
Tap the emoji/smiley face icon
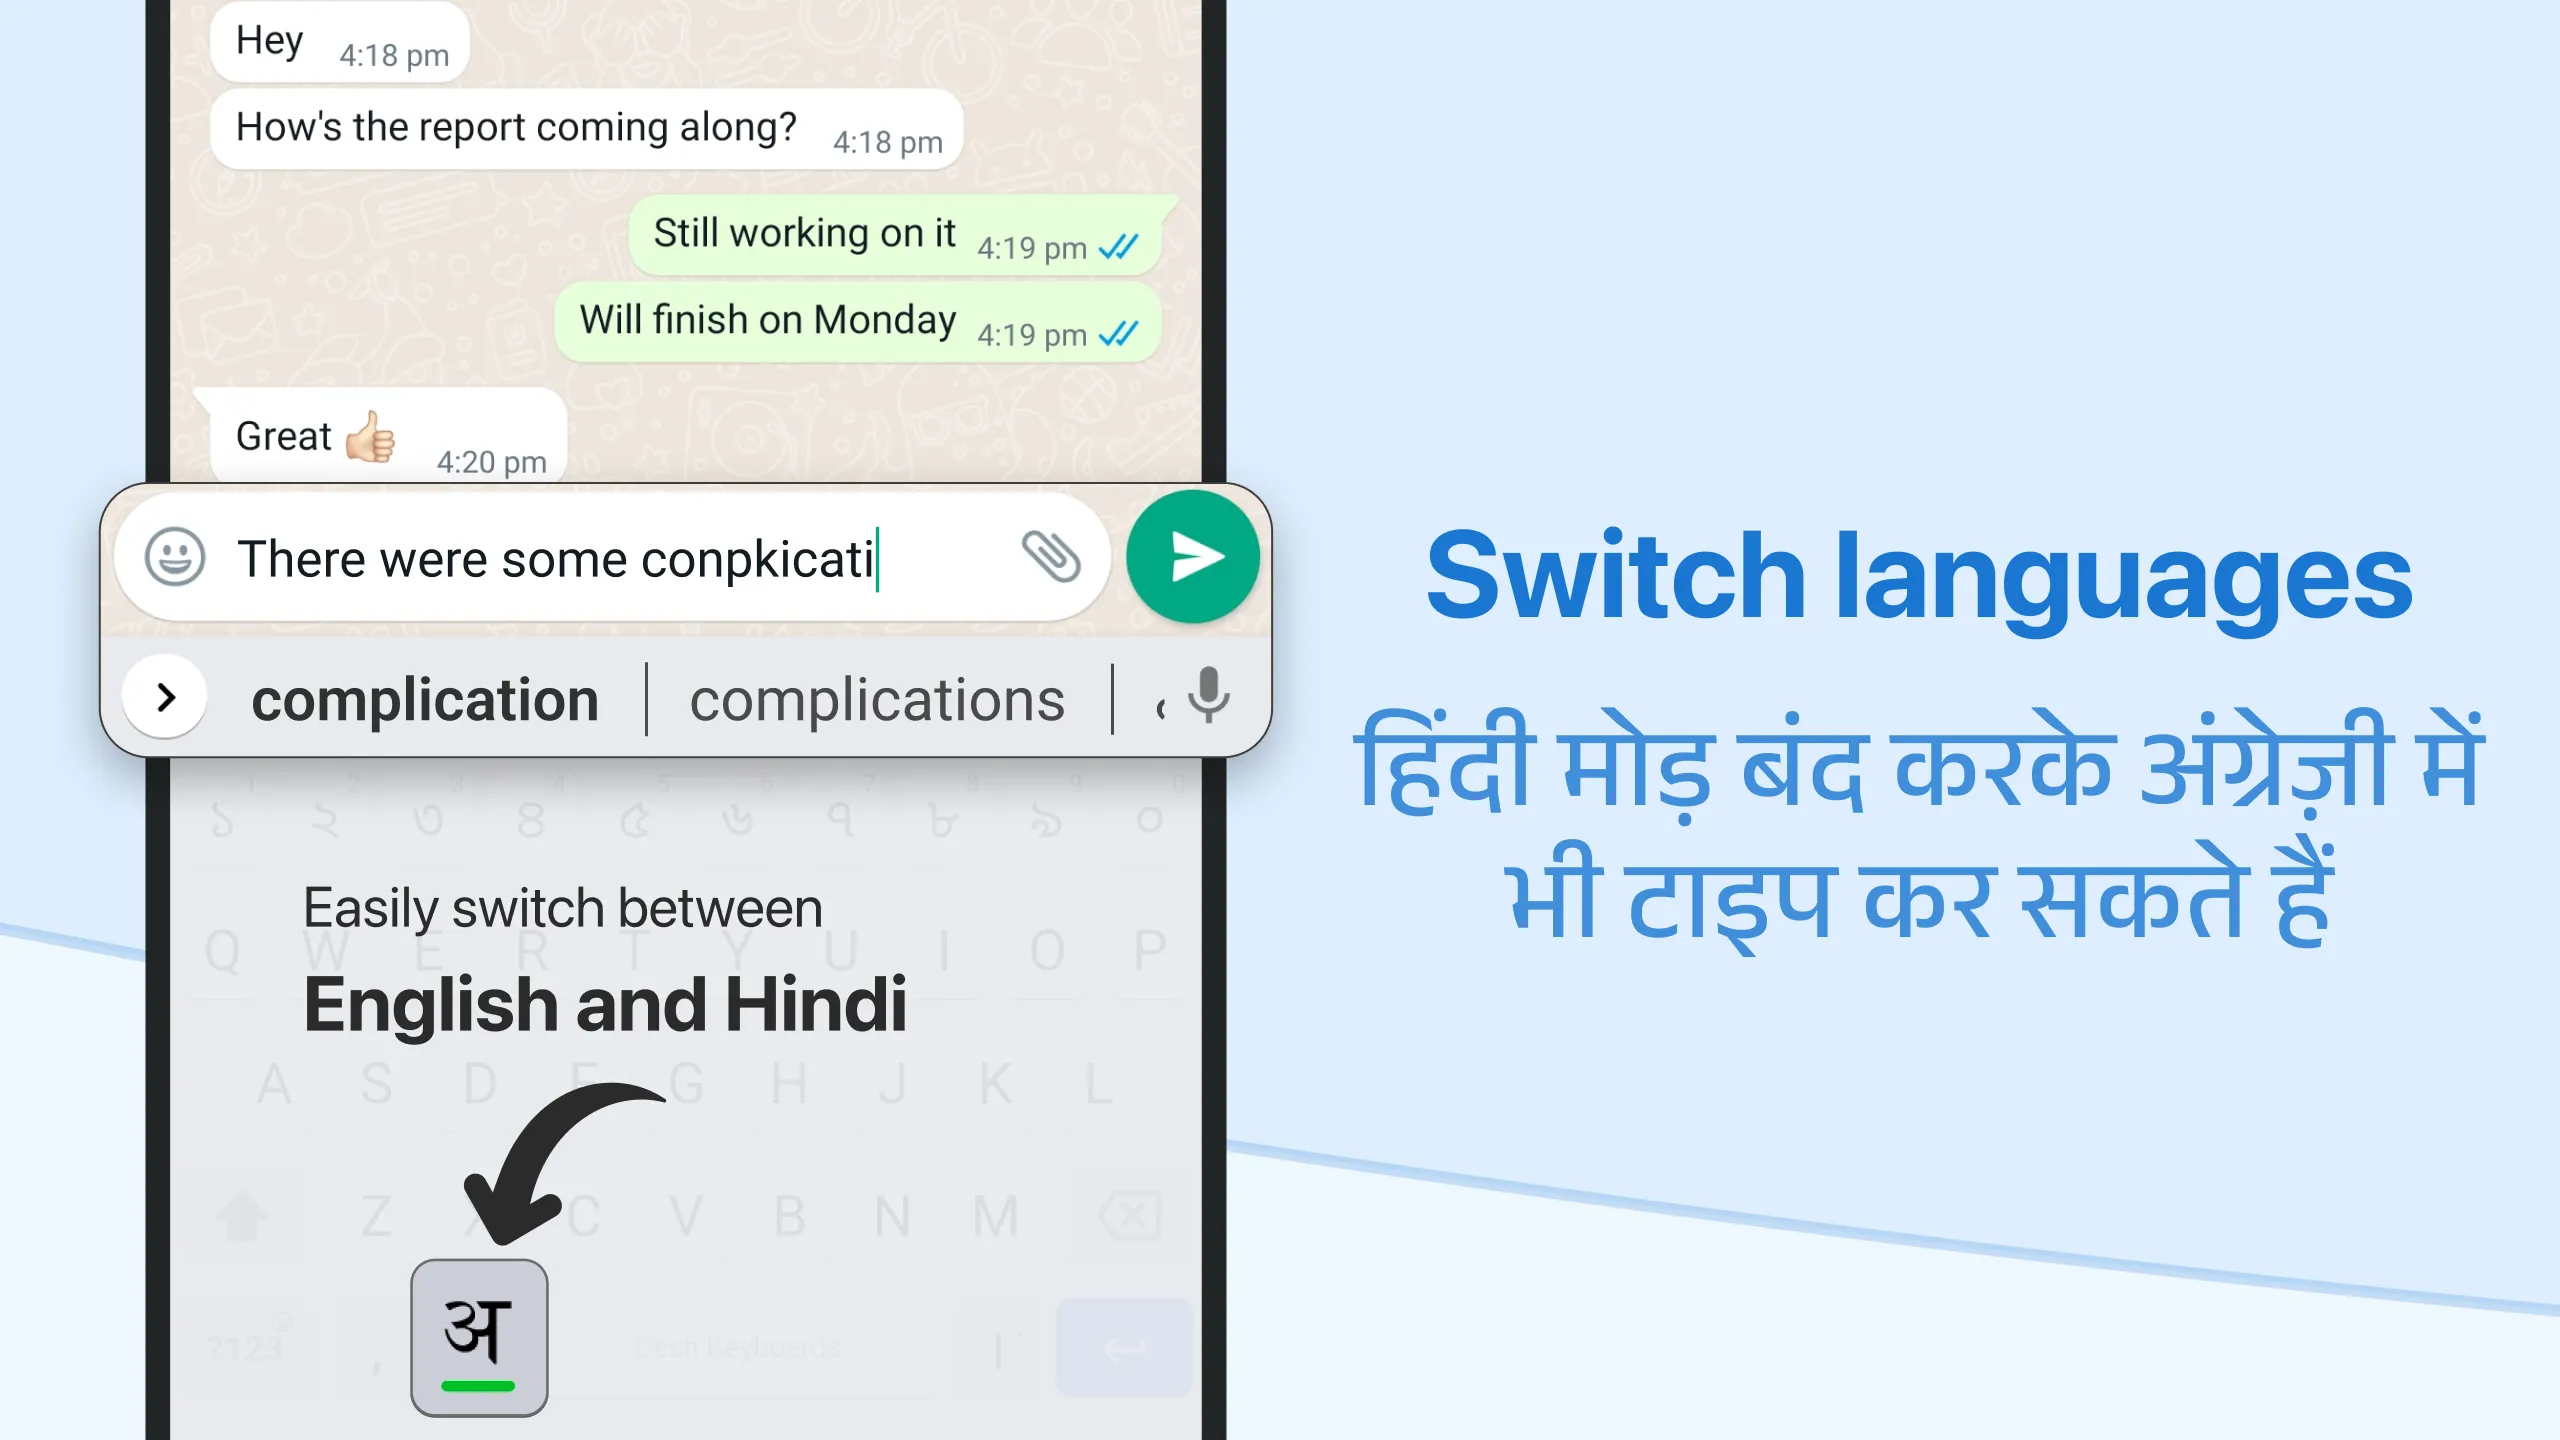coord(174,559)
